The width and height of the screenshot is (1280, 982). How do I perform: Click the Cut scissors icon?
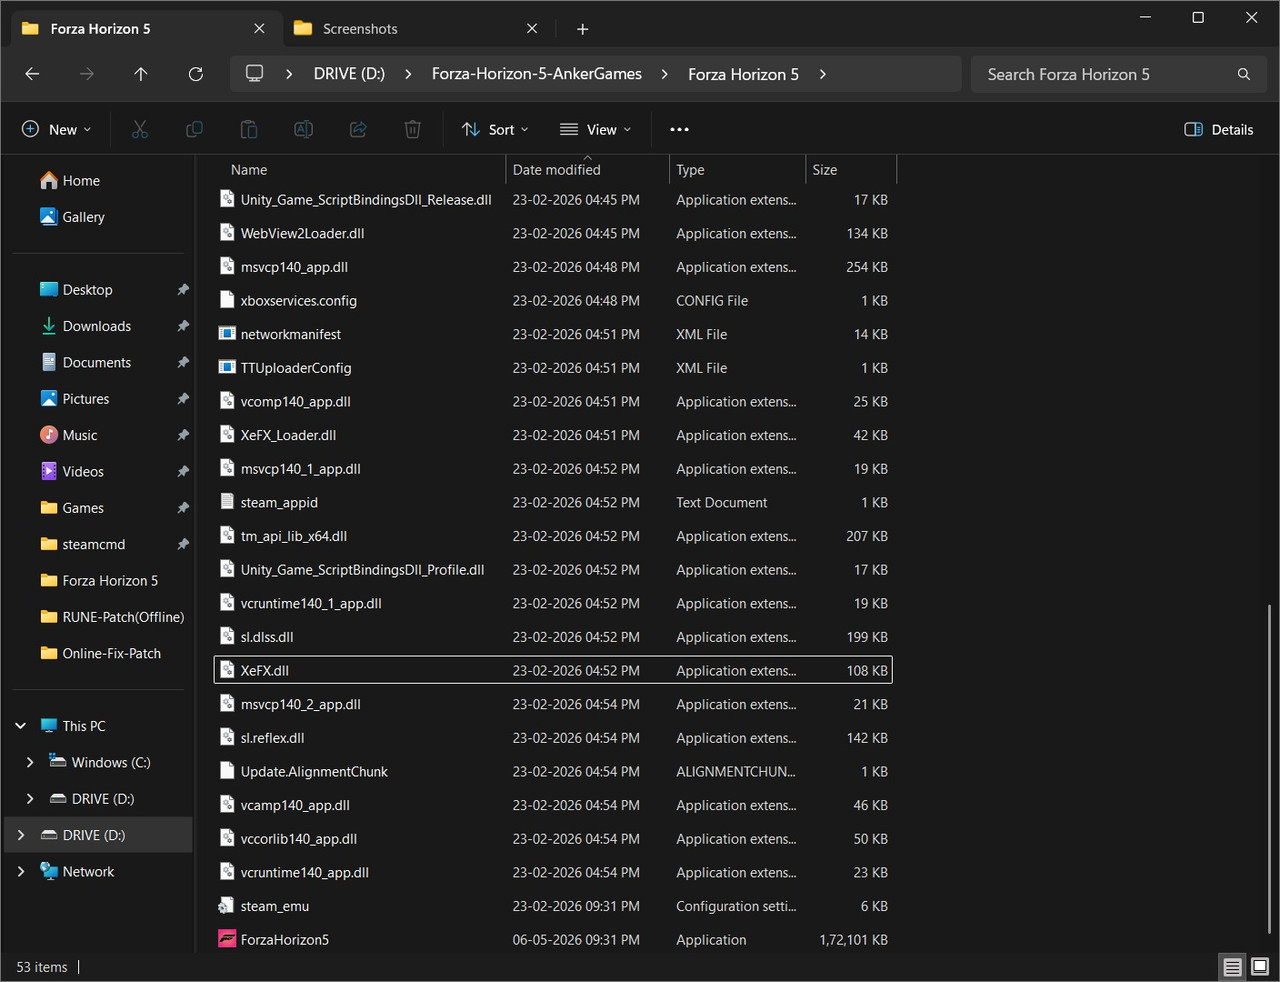[140, 129]
